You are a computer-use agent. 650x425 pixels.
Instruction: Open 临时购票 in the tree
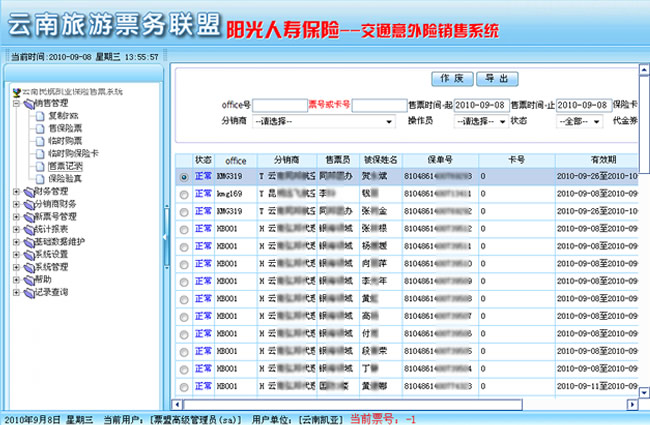[x=65, y=141]
